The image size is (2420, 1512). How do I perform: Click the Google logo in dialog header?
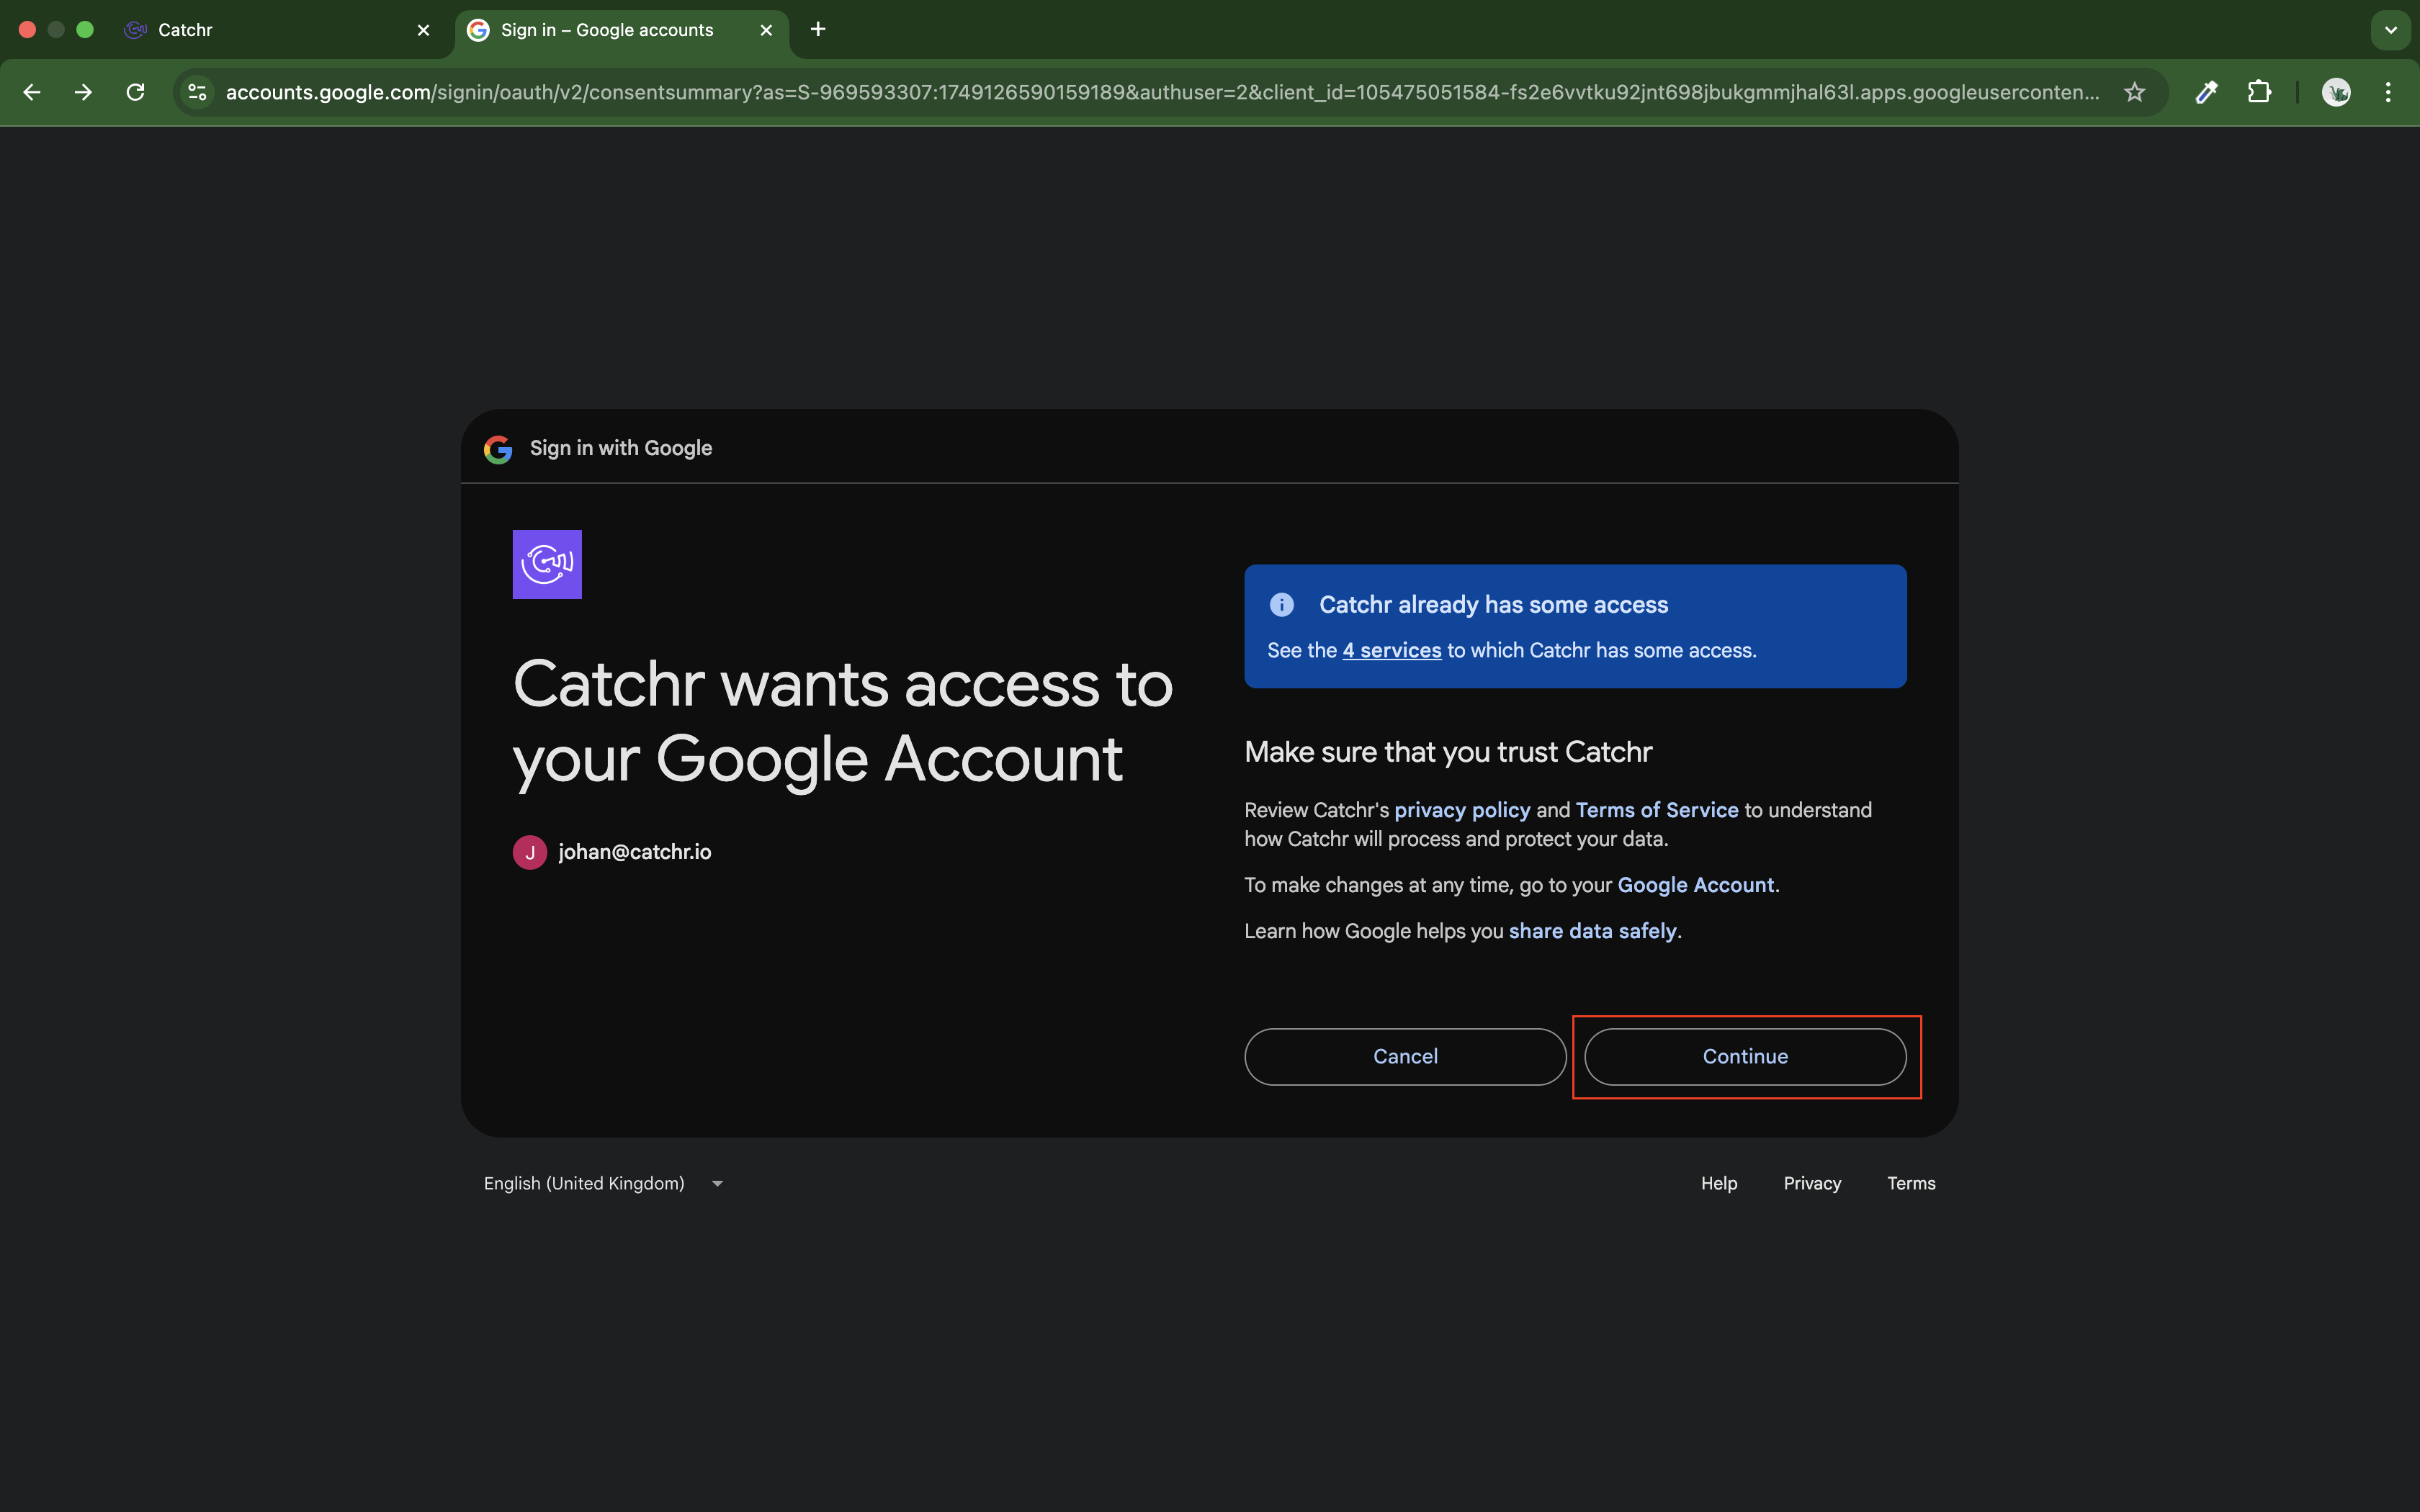click(x=498, y=449)
